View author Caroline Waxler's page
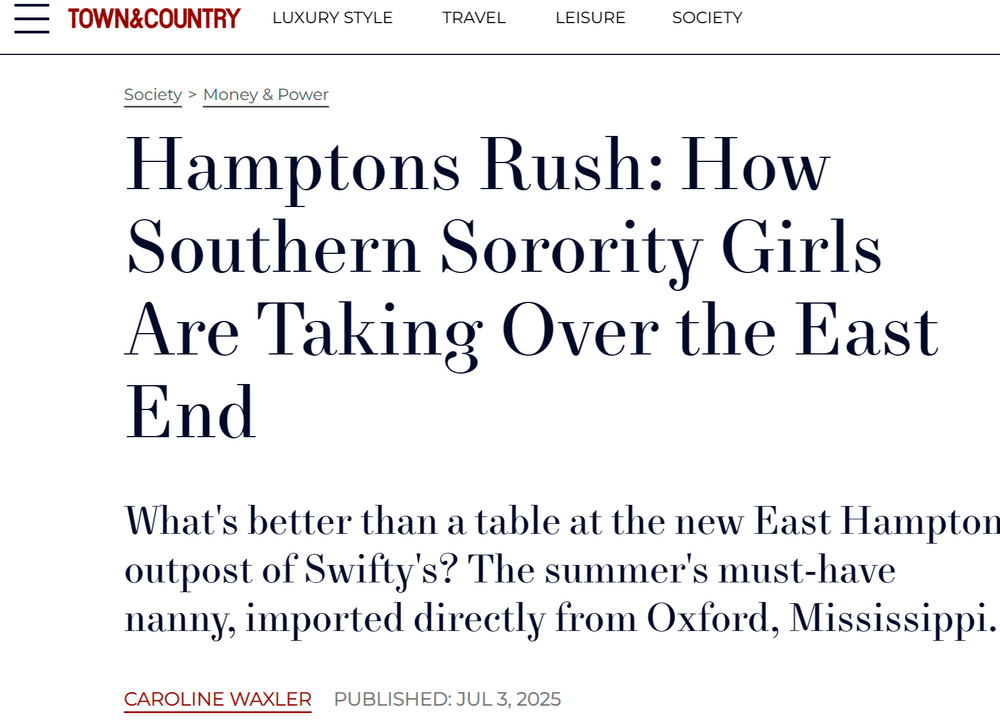Screen dimensions: 1000x720 pyautogui.click(x=218, y=699)
